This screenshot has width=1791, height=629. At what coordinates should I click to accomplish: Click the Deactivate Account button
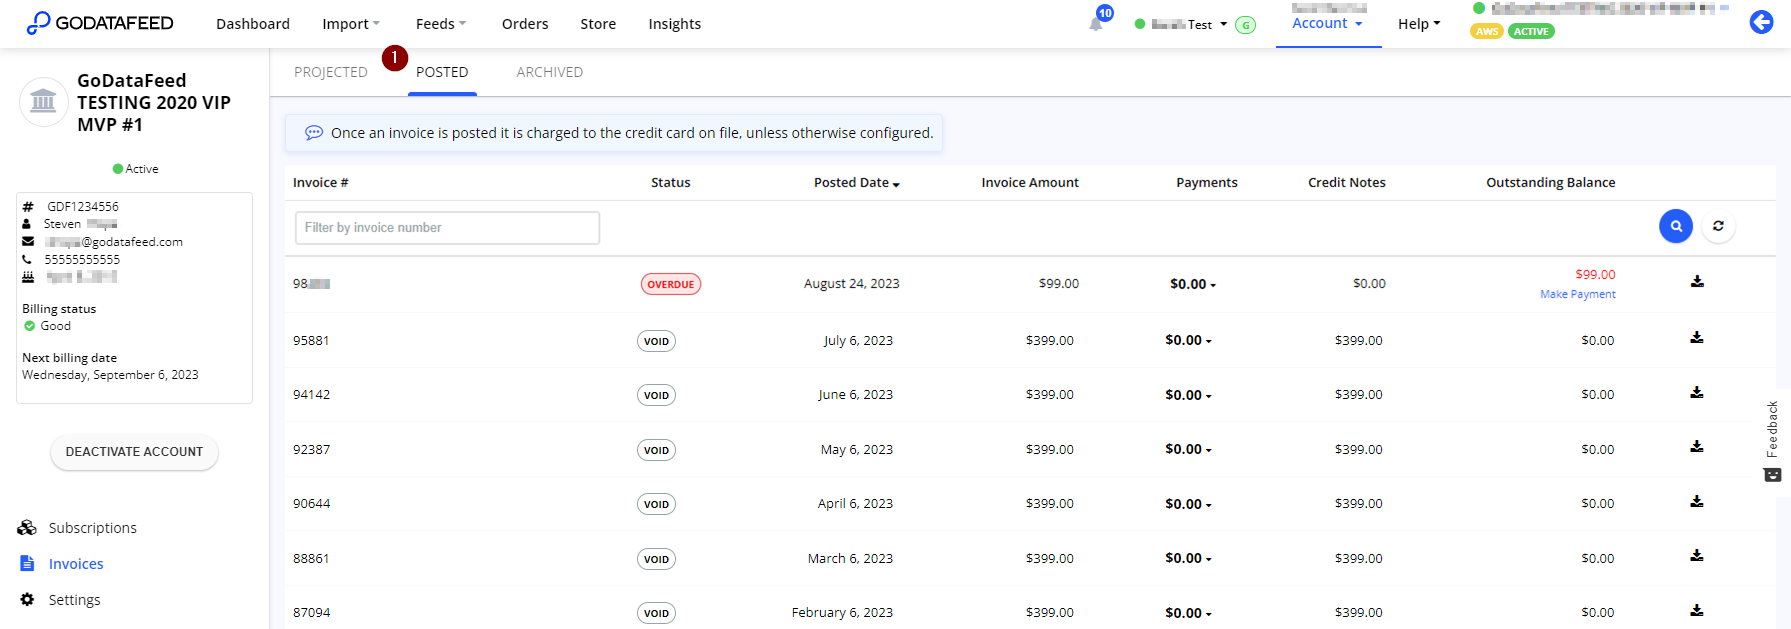134,452
